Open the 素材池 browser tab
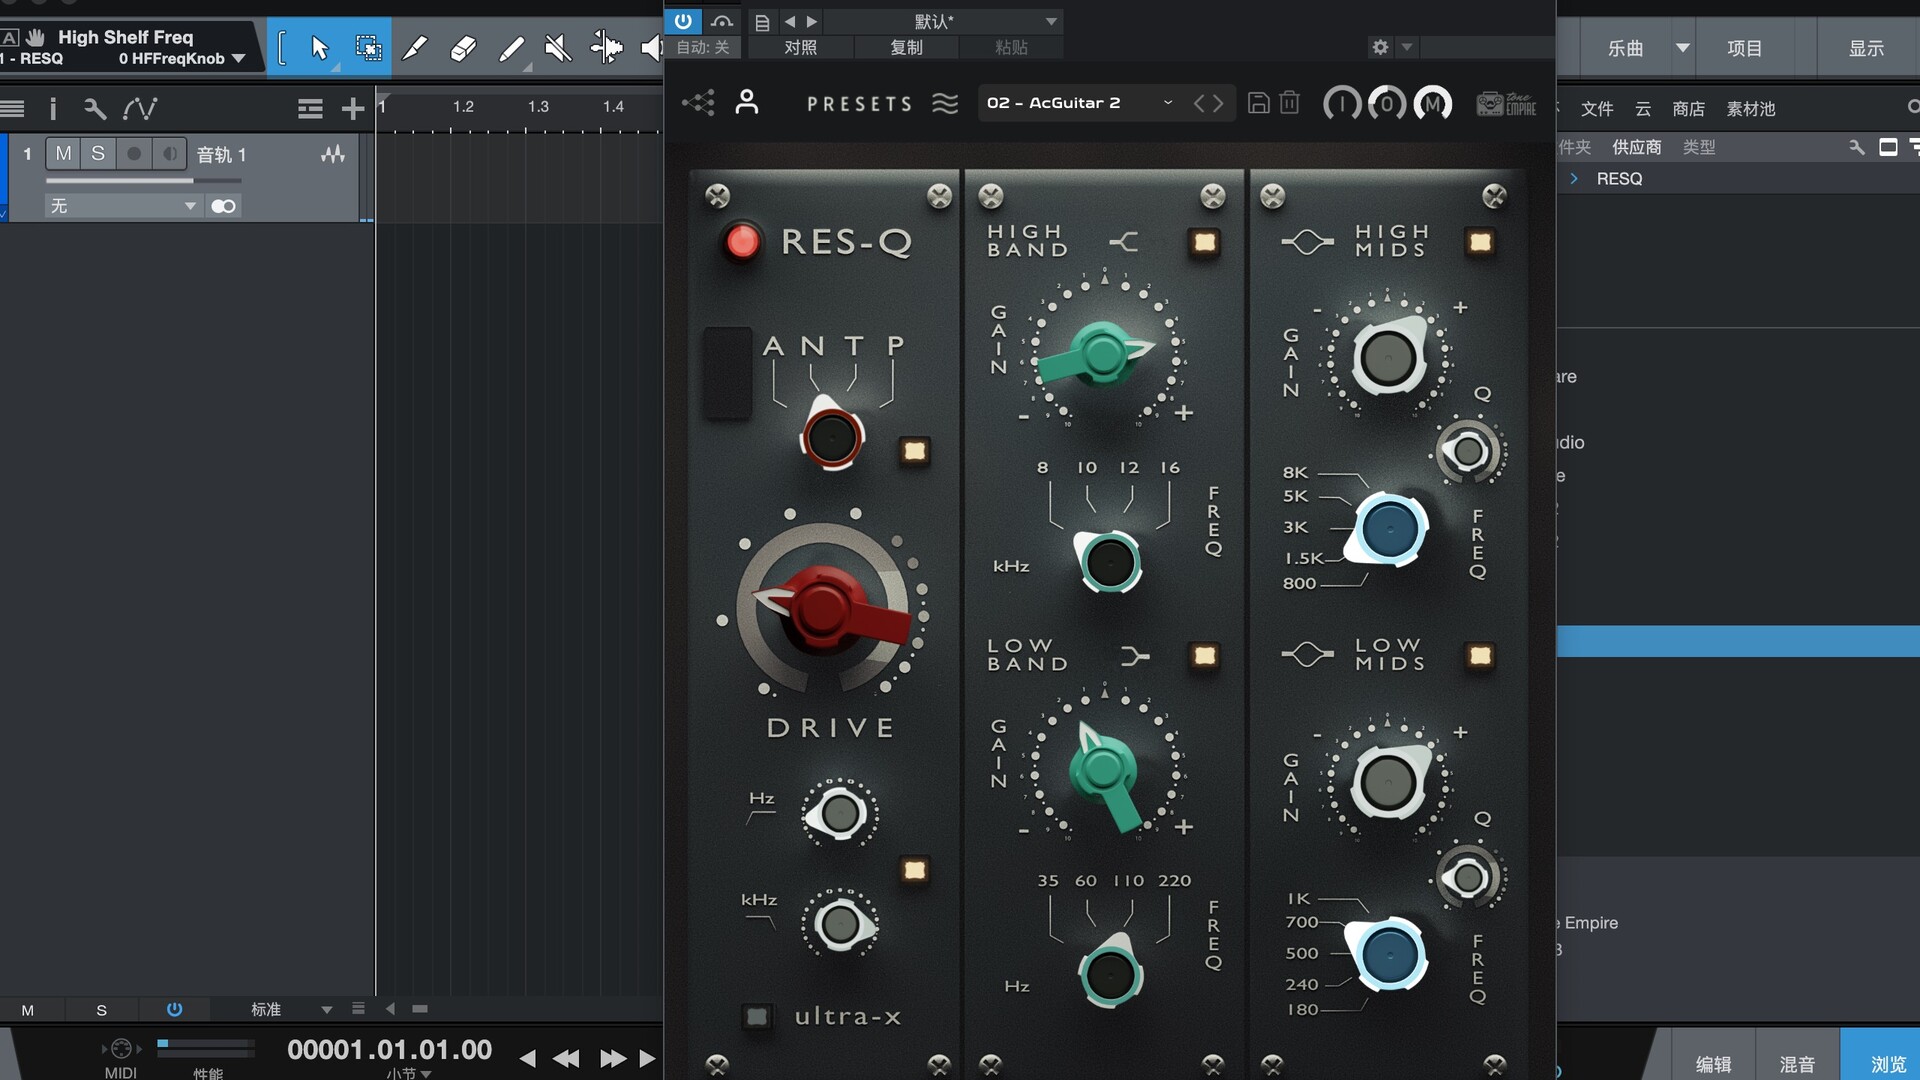Image resolution: width=1920 pixels, height=1080 pixels. coord(1750,108)
